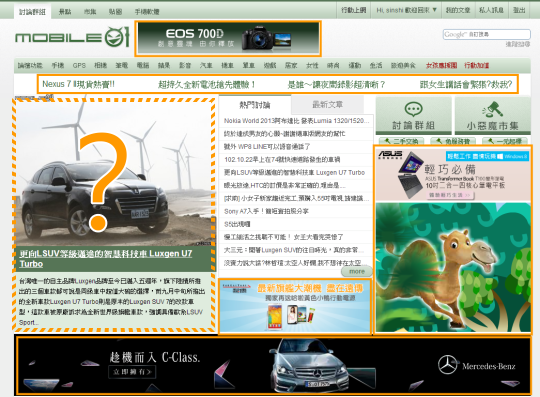Click the Mercedes-Benz C-Class banner
The height and width of the screenshot is (397, 540).
tap(273, 366)
